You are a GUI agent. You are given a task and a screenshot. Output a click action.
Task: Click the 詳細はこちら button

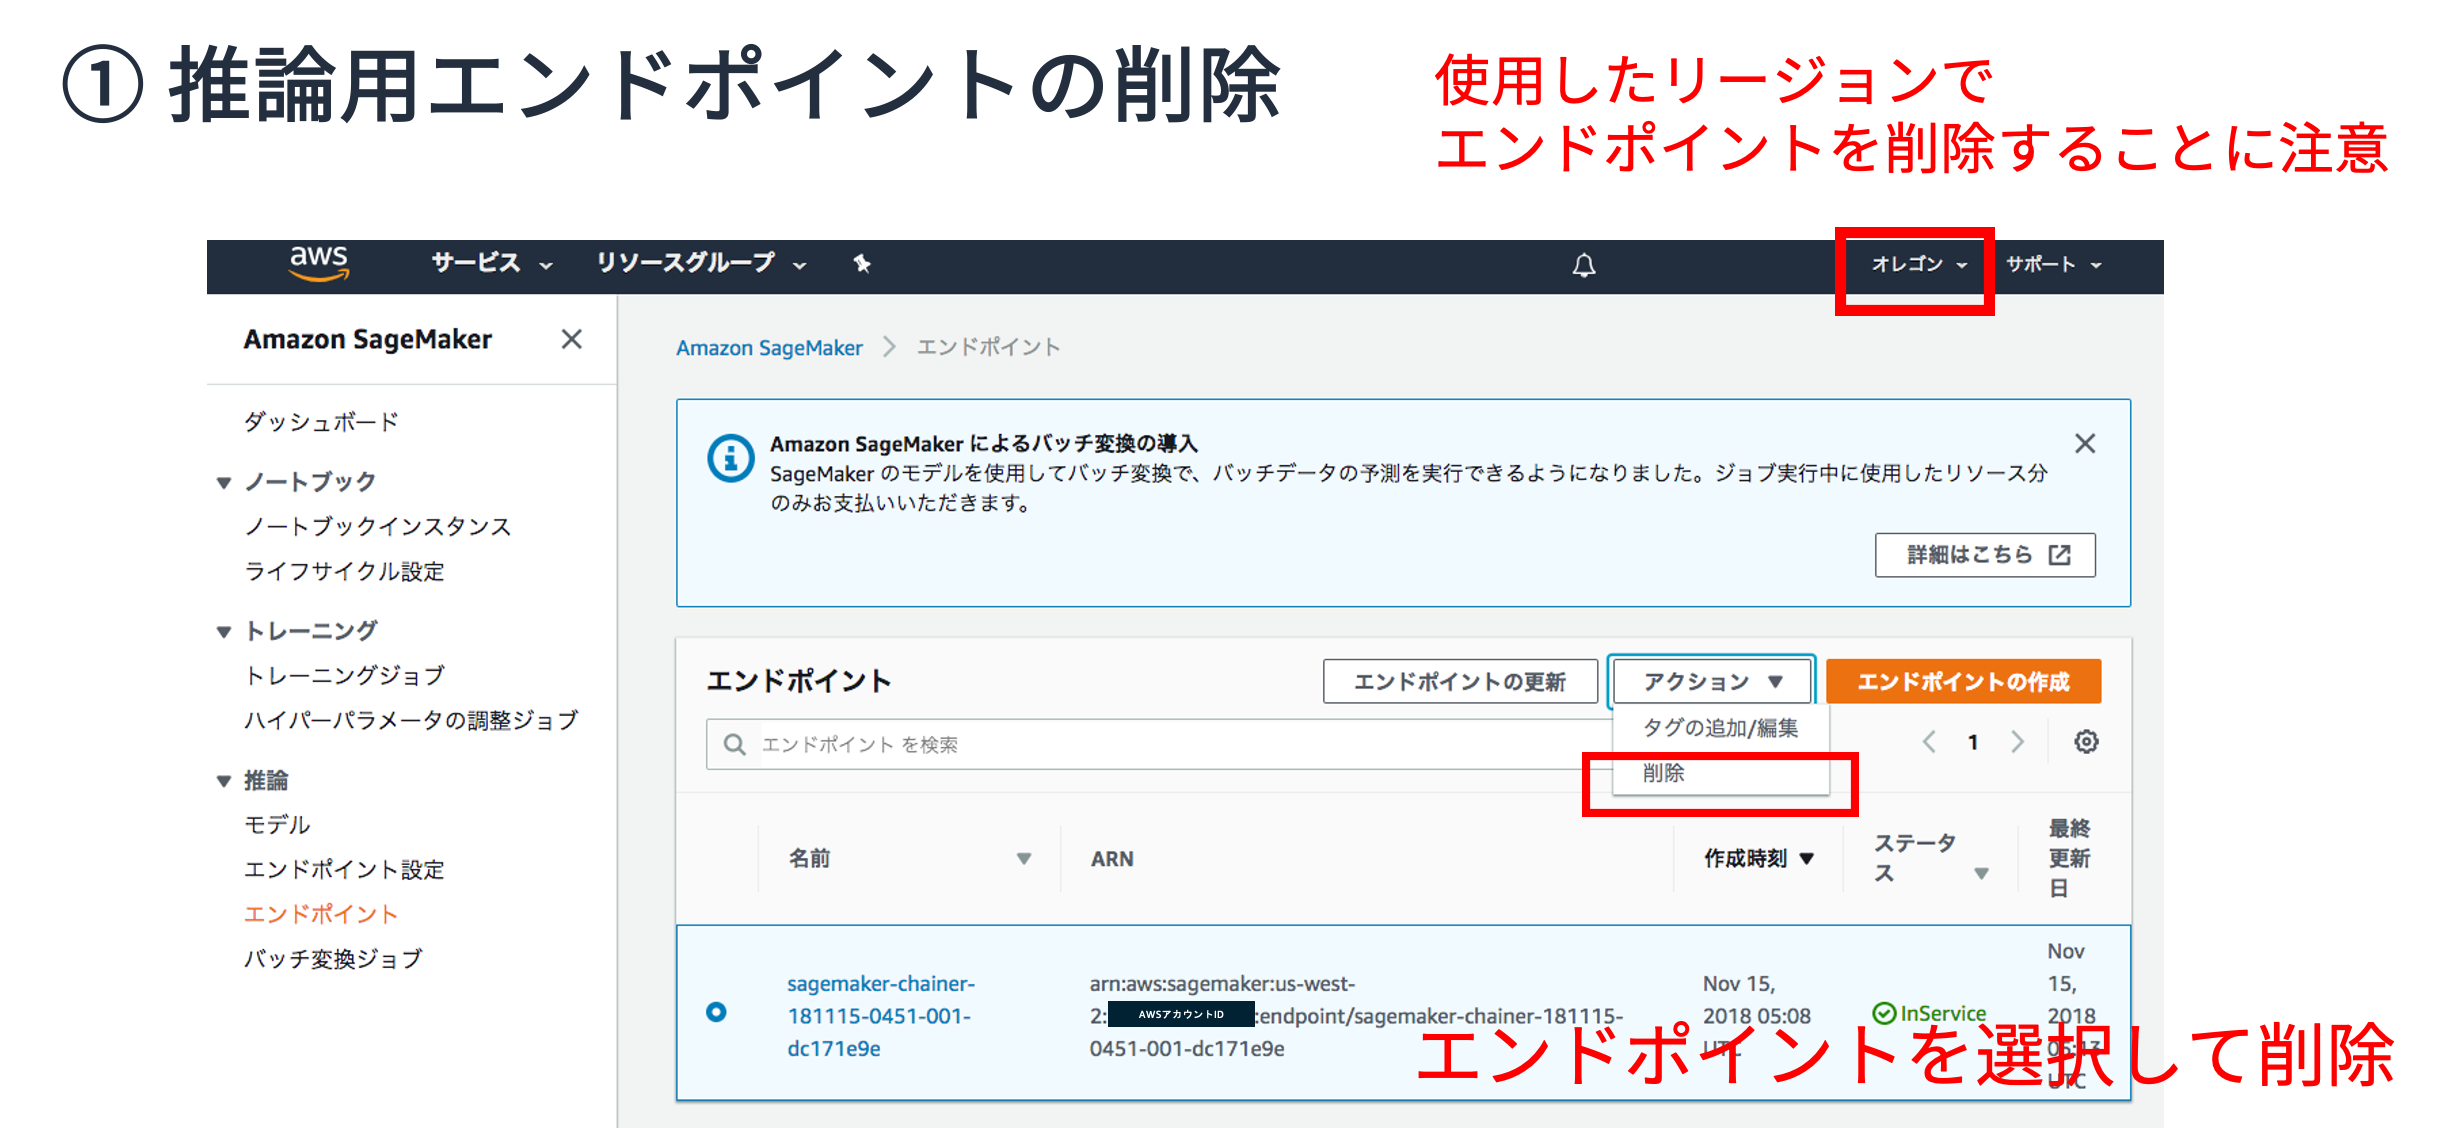coord(1985,555)
